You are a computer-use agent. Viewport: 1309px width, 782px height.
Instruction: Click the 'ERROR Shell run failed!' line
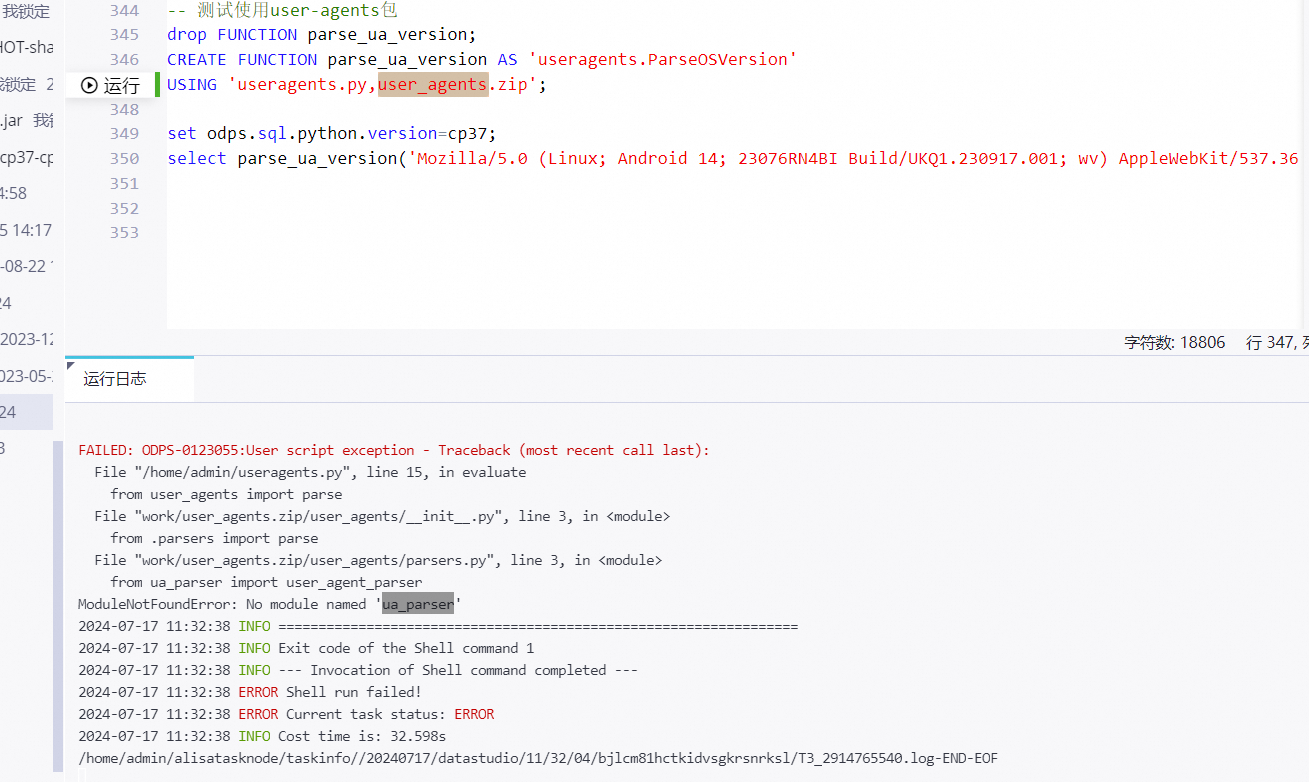250,692
